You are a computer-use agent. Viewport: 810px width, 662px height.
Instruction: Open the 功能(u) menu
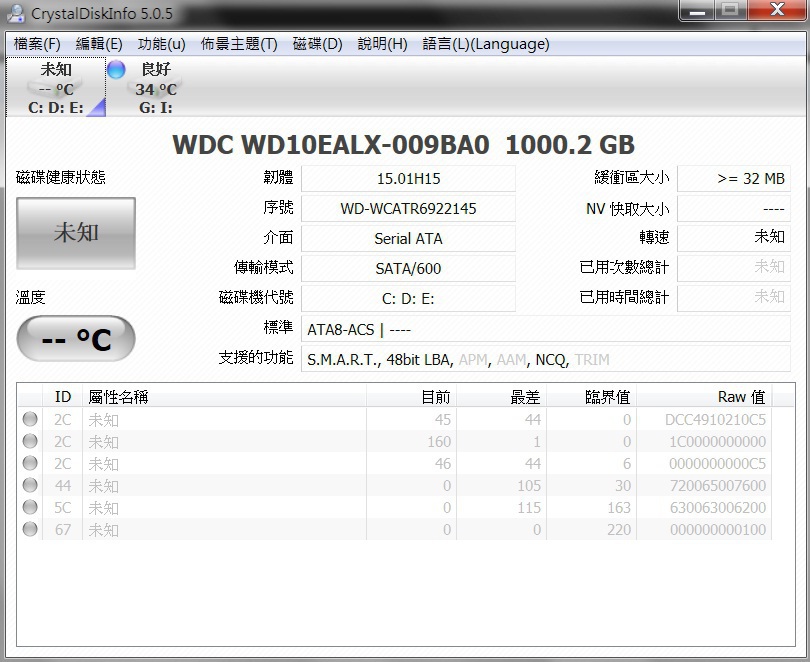tap(162, 44)
